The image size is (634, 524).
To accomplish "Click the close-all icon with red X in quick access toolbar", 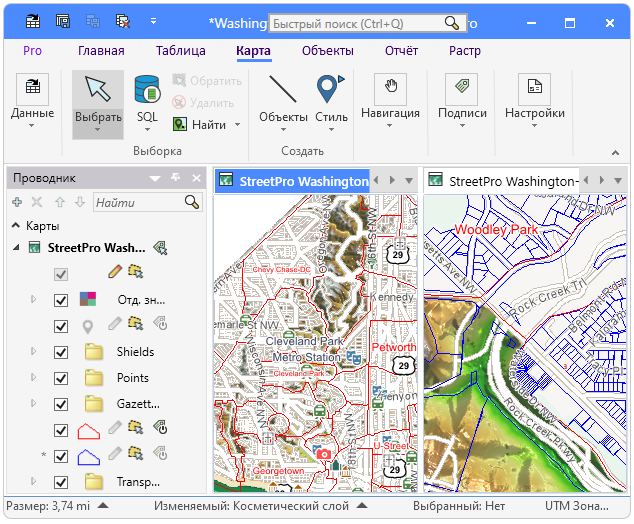I will (x=123, y=21).
